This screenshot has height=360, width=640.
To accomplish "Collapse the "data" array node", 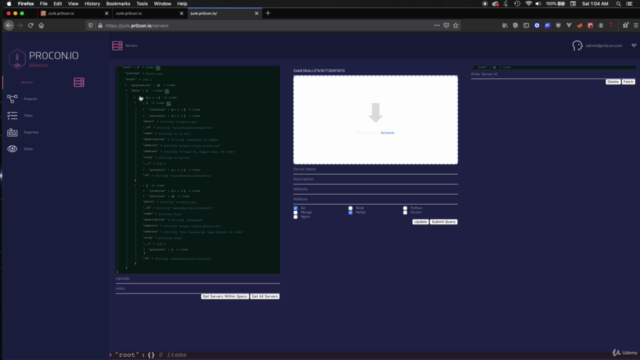I will coord(126,91).
